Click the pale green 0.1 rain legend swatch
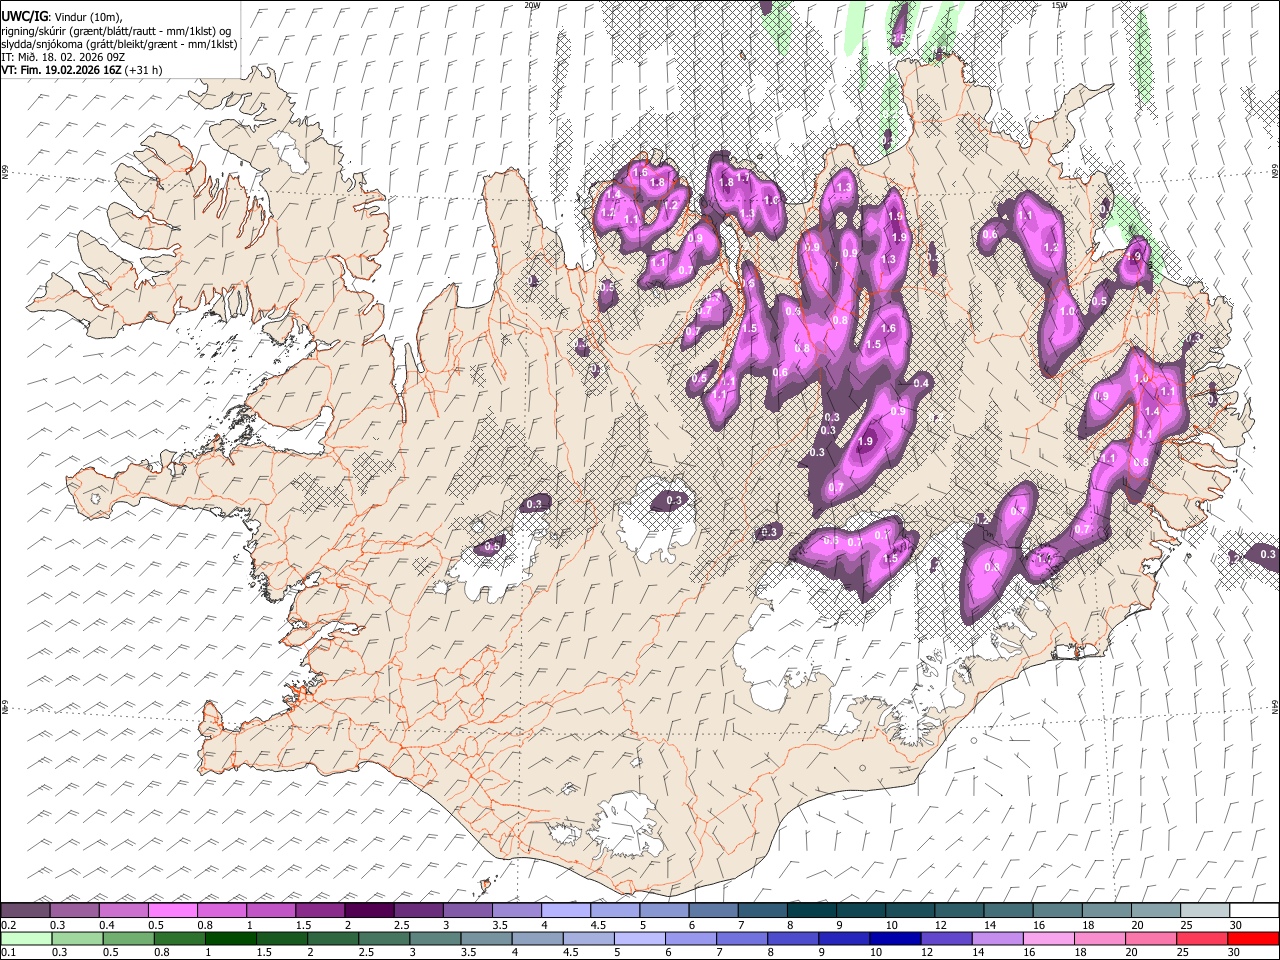Viewport: 1280px width, 960px height. tap(28, 939)
